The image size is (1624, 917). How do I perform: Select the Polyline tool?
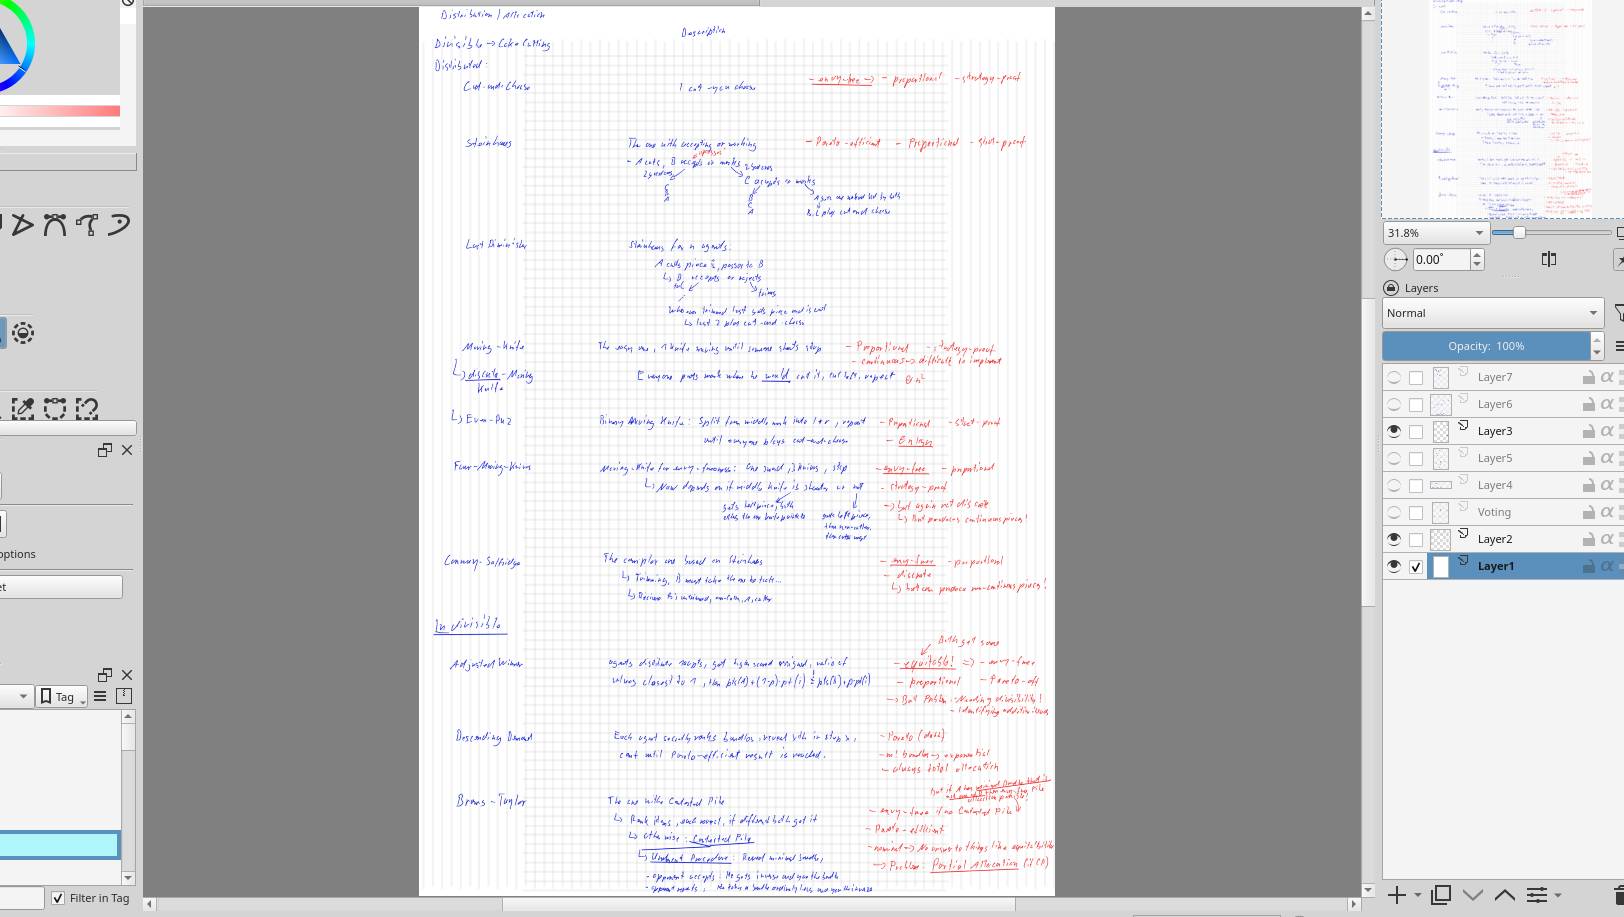(22, 225)
